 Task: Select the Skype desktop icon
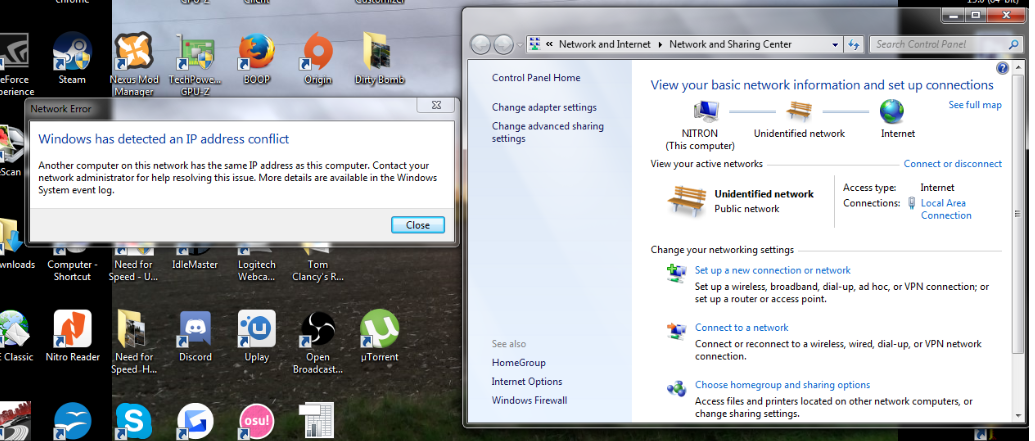tap(133, 421)
